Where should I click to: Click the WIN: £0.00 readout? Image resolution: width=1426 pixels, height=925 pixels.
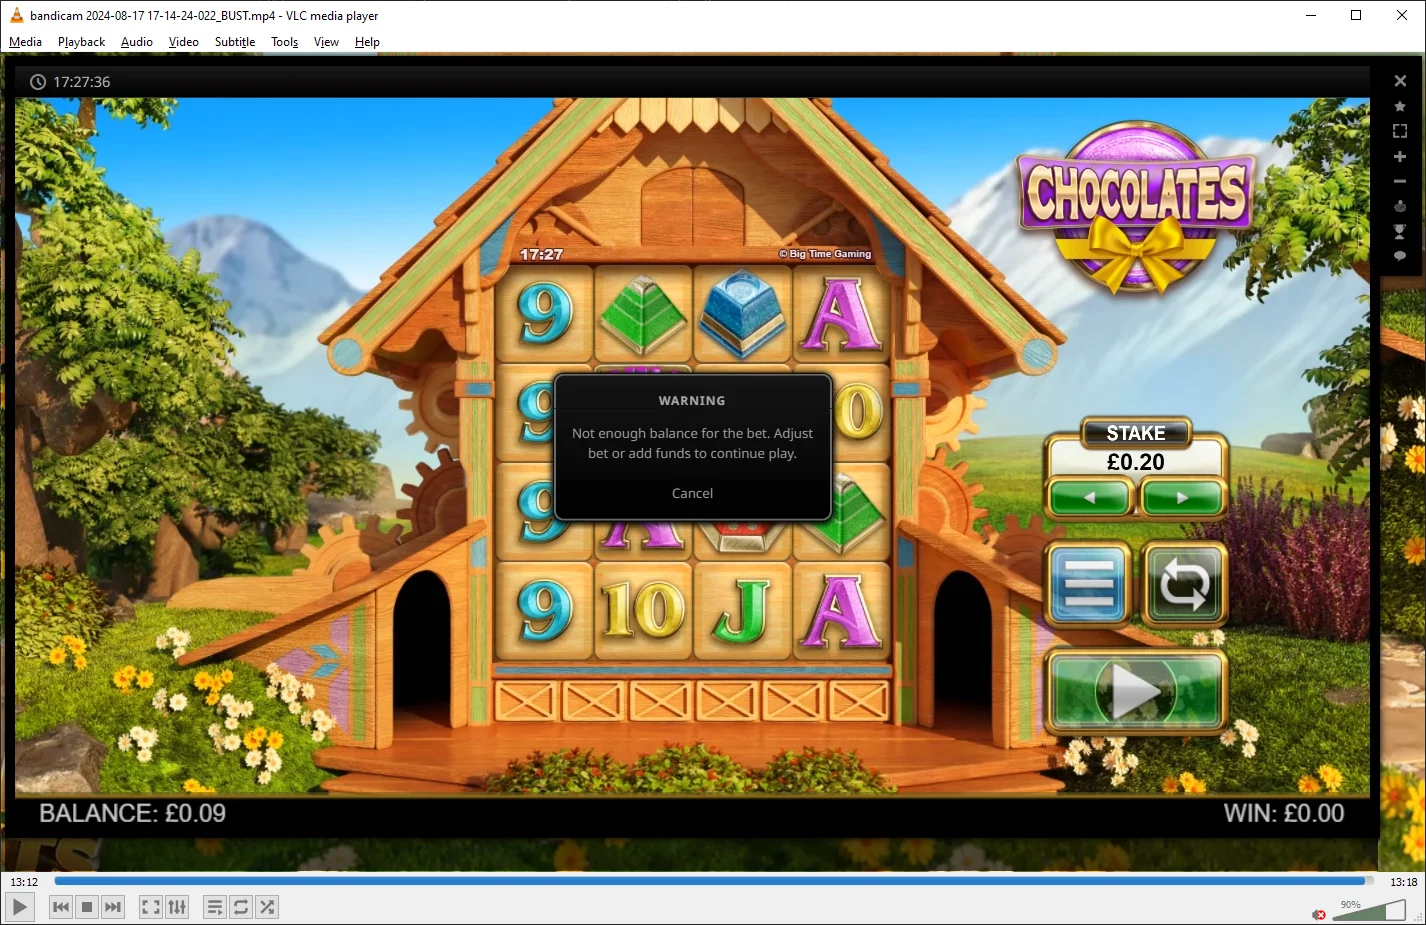click(1284, 813)
